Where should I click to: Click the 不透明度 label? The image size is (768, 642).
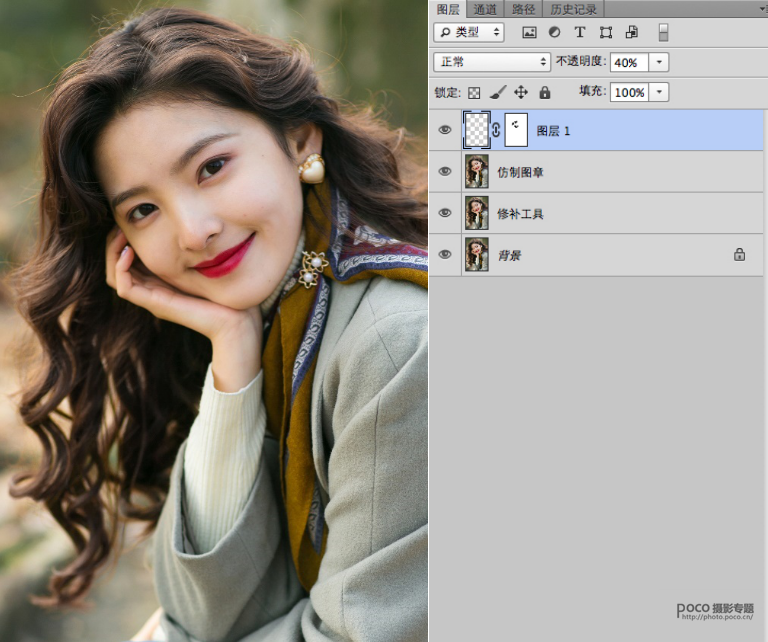580,61
